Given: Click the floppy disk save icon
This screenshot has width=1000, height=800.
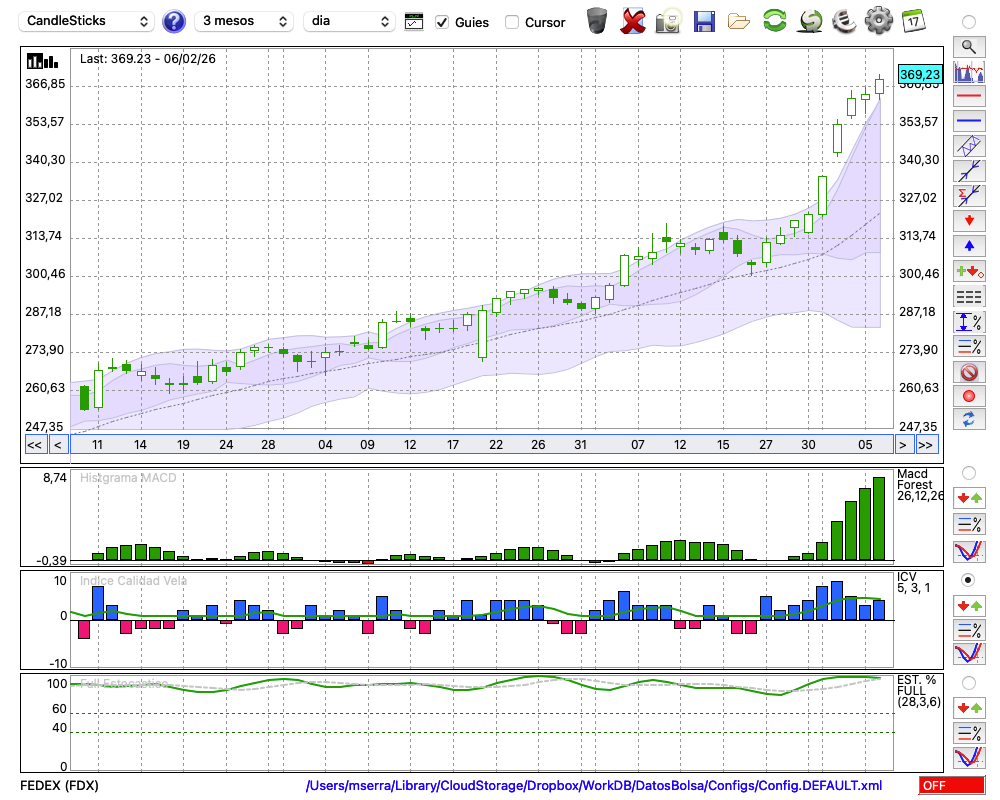Looking at the screenshot, I should [x=704, y=21].
